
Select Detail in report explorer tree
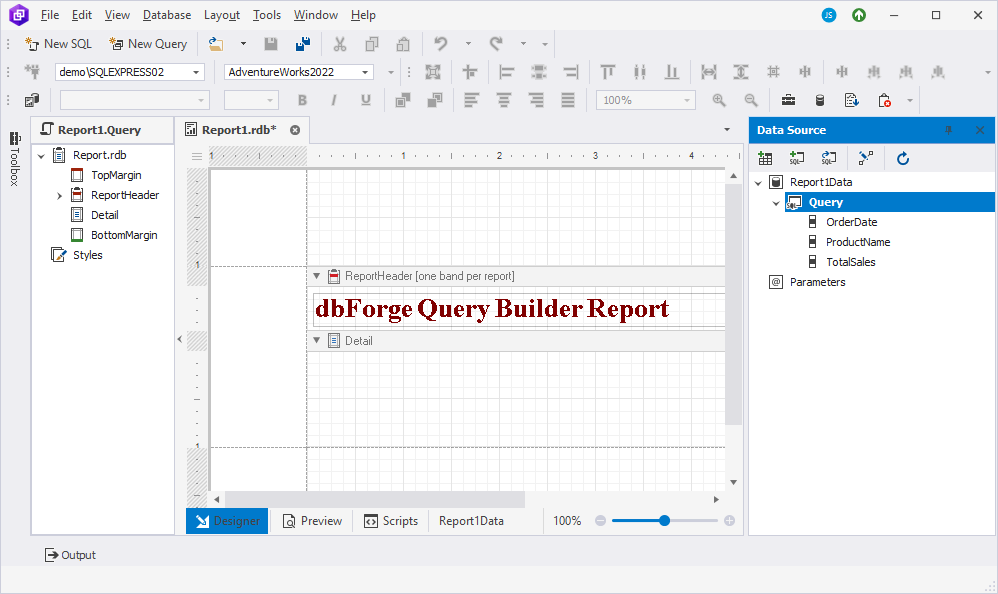point(104,215)
